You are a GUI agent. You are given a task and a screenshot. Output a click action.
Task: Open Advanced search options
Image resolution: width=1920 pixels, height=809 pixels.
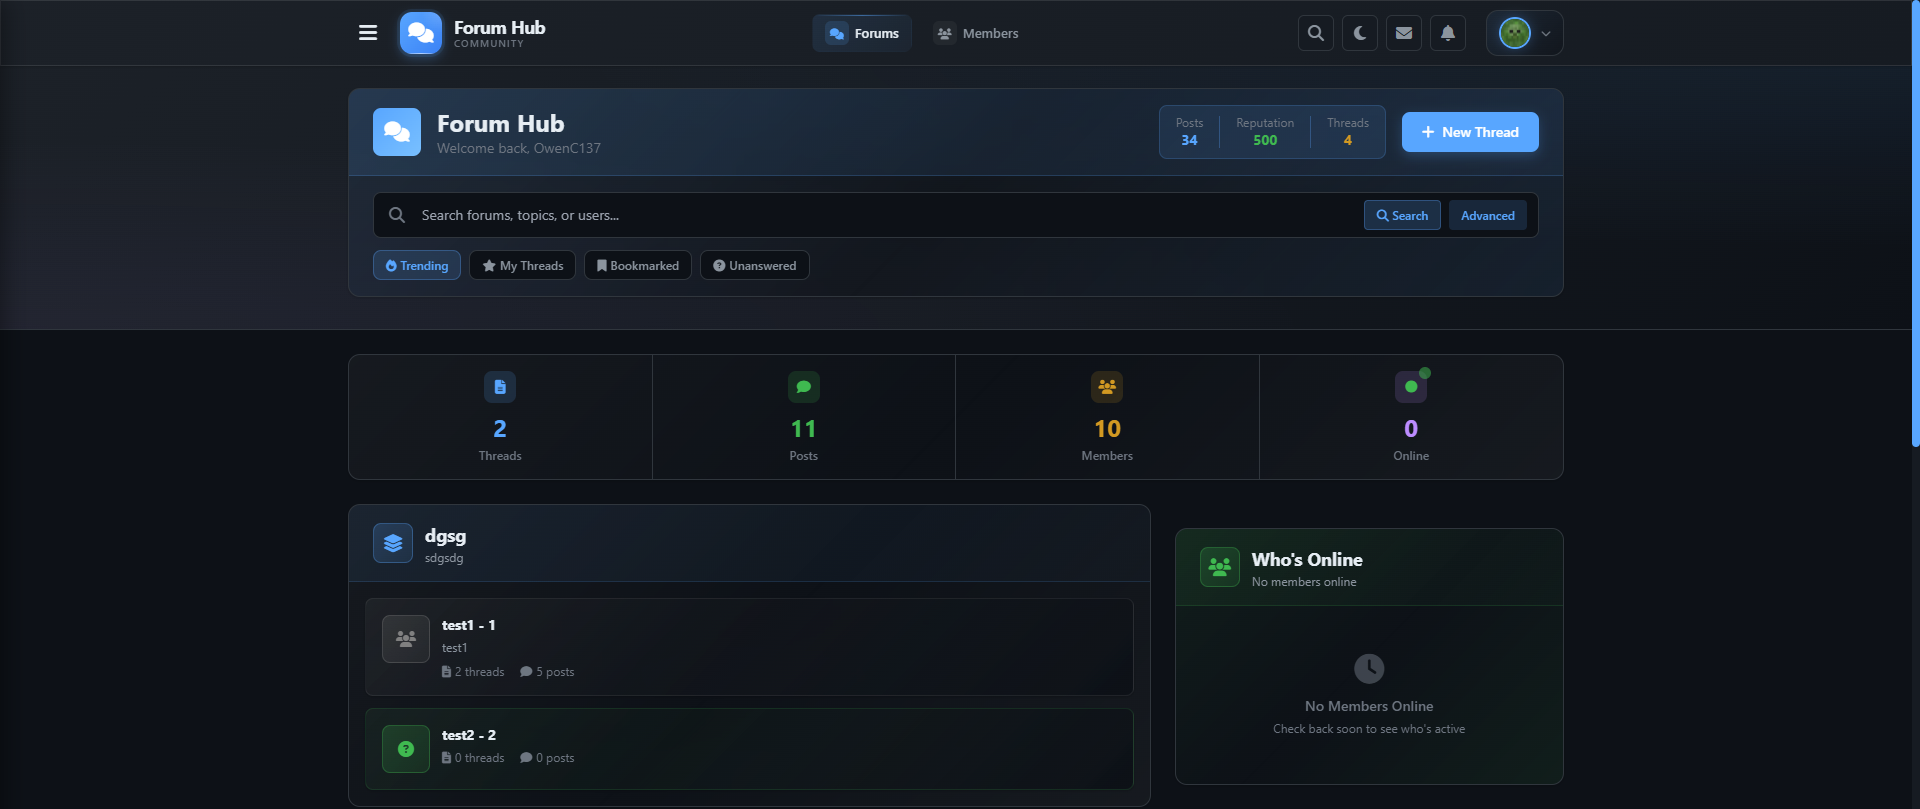pos(1487,215)
